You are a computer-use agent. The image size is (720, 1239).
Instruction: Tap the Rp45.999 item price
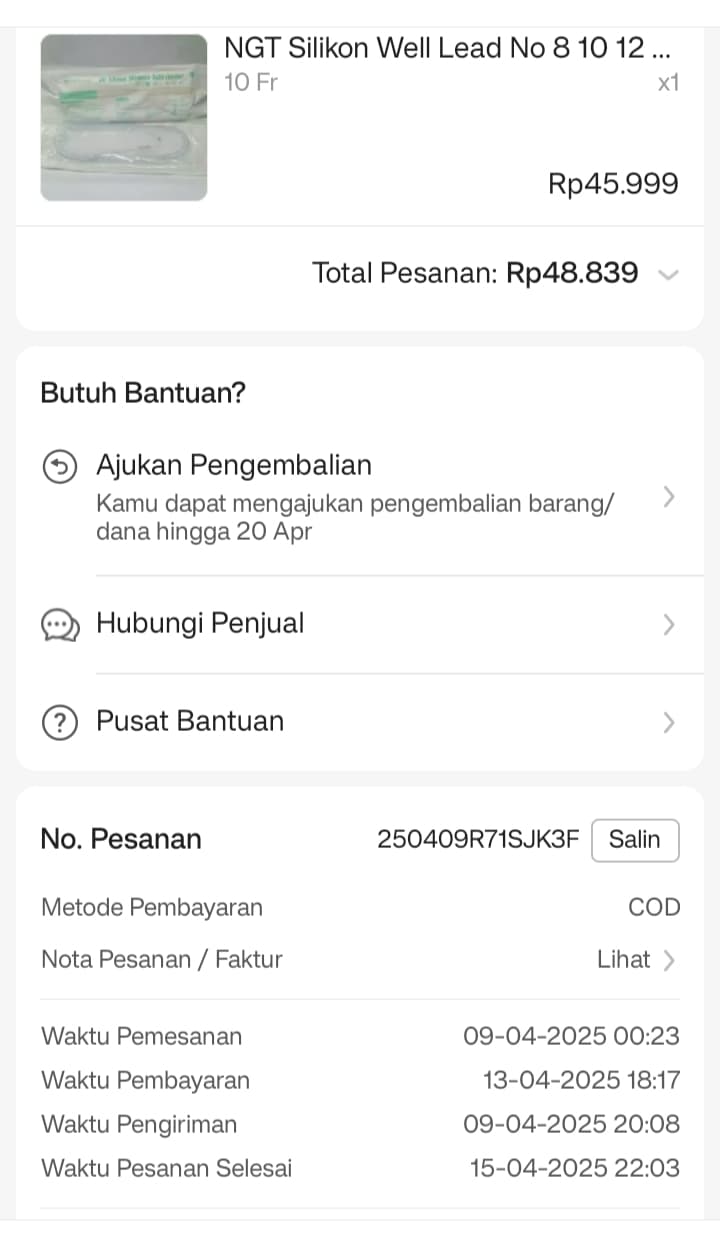[x=613, y=184]
